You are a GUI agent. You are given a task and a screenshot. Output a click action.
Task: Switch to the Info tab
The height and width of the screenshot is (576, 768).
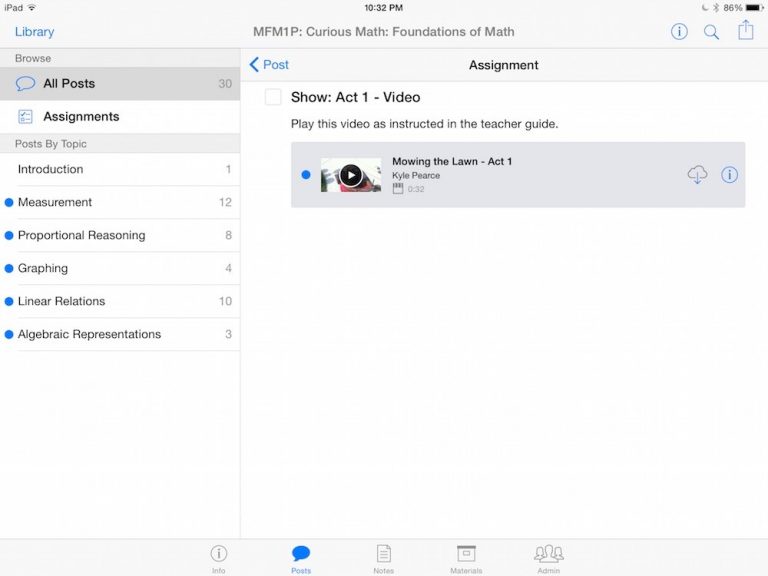[x=218, y=557]
